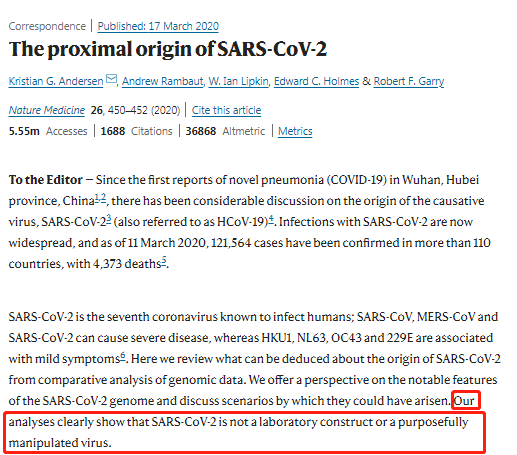Click the article title heading

tap(168, 49)
